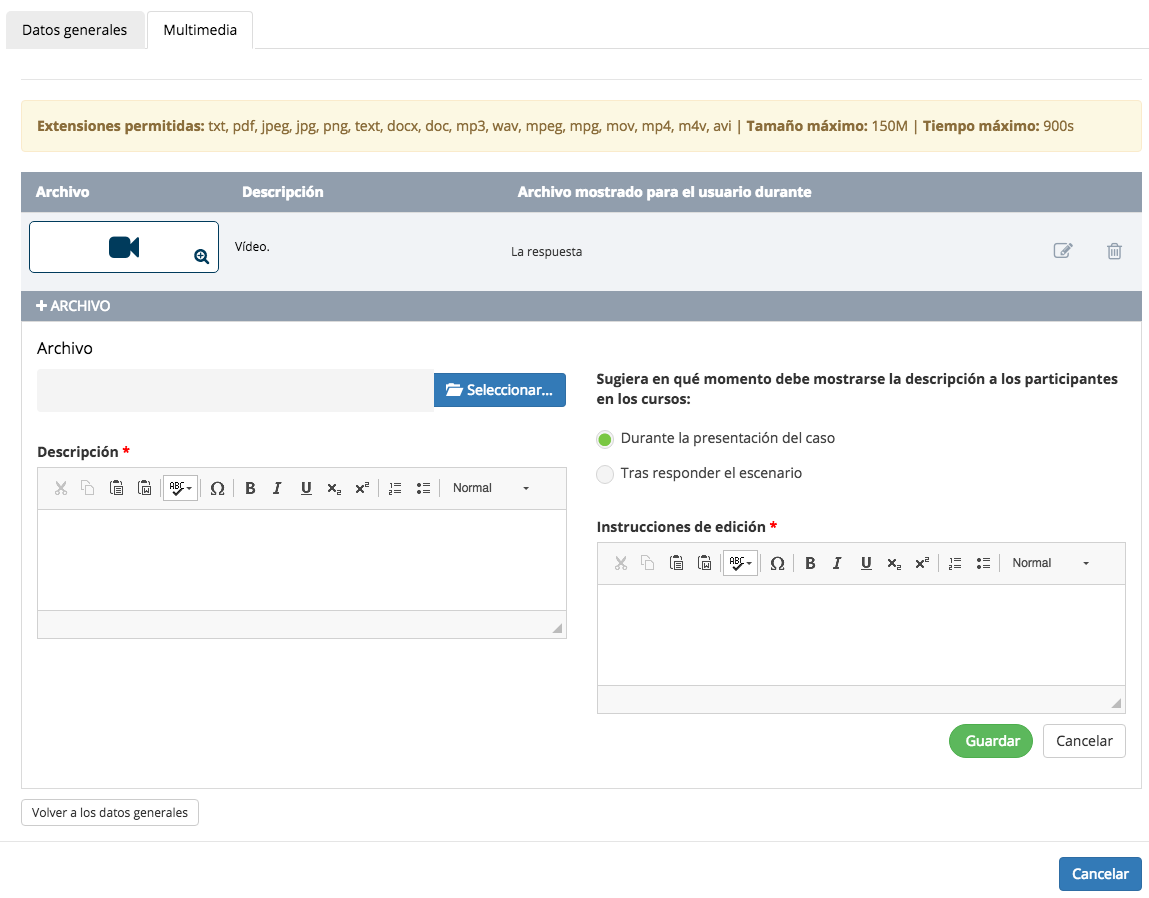1149x898 pixels.
Task: Open the Multimedia tab
Action: coord(200,30)
